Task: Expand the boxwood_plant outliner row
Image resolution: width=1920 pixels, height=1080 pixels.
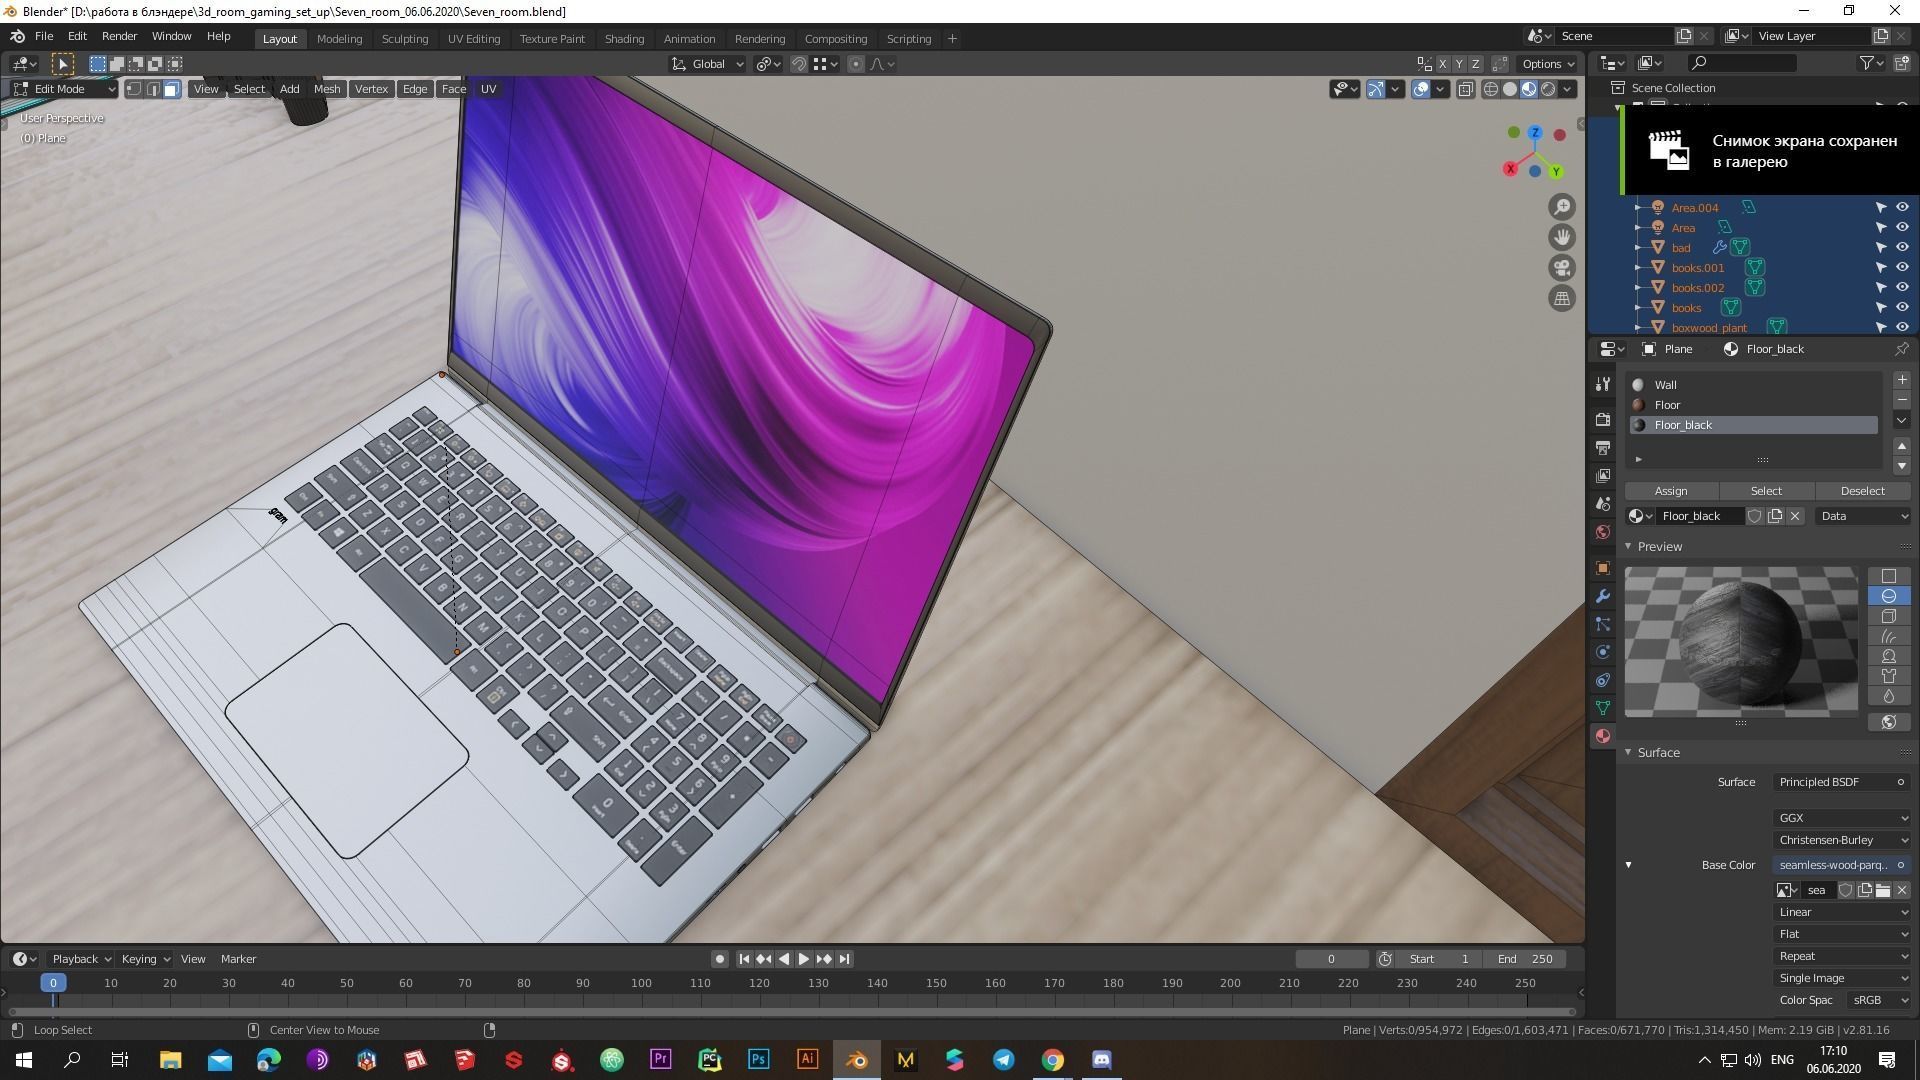Action: (1637, 327)
